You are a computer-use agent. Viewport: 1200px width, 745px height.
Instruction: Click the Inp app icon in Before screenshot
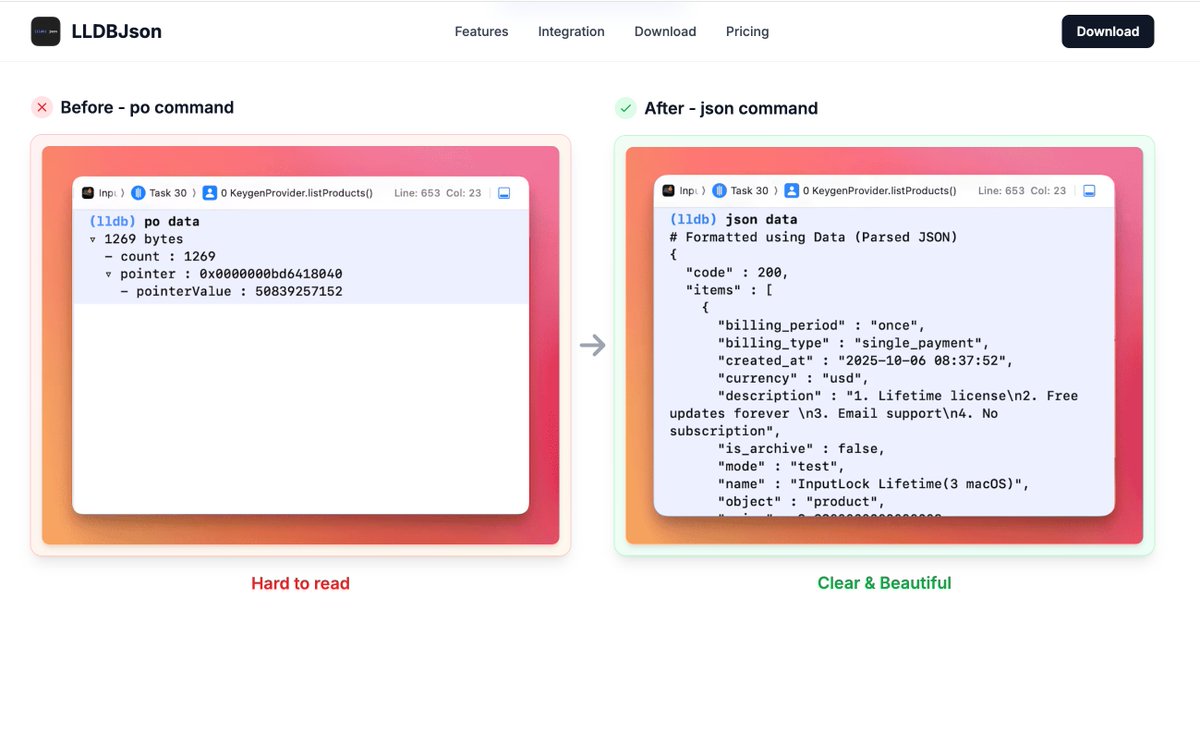(88, 193)
